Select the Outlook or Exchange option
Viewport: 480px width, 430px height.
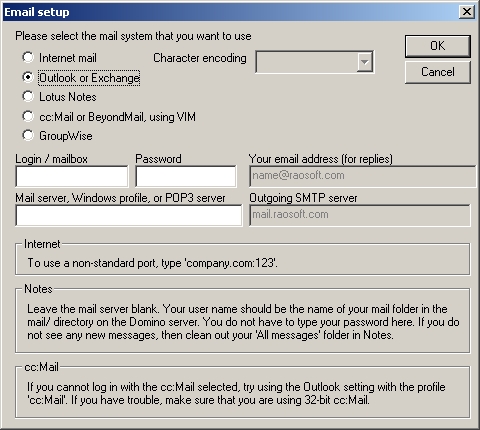coord(28,77)
